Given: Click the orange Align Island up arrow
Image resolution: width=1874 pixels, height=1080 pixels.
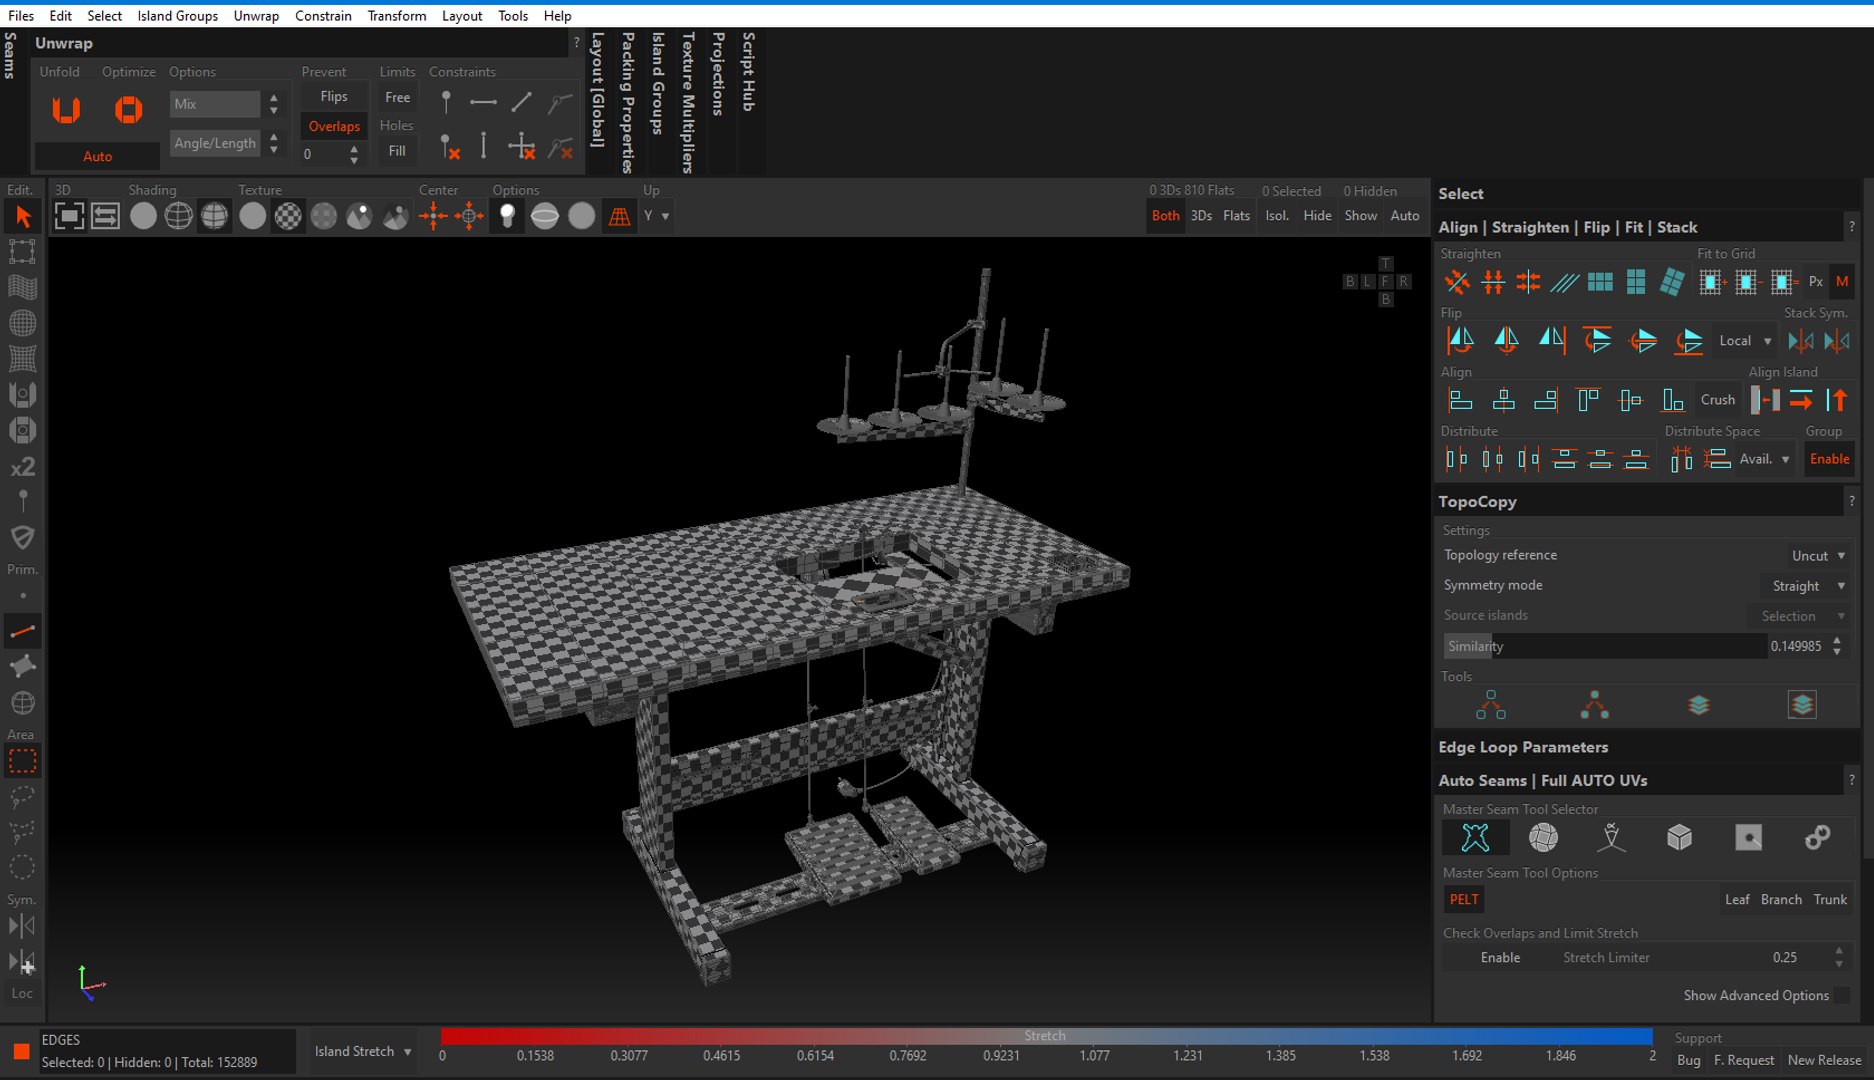Looking at the screenshot, I should click(1837, 400).
